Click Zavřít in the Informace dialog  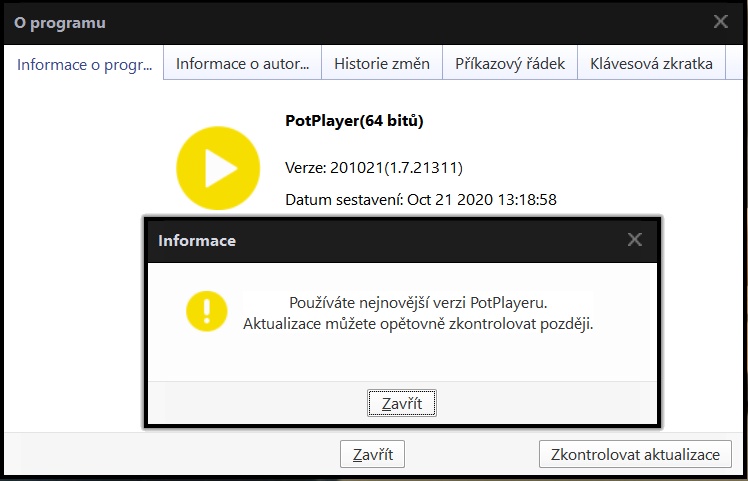pos(402,403)
